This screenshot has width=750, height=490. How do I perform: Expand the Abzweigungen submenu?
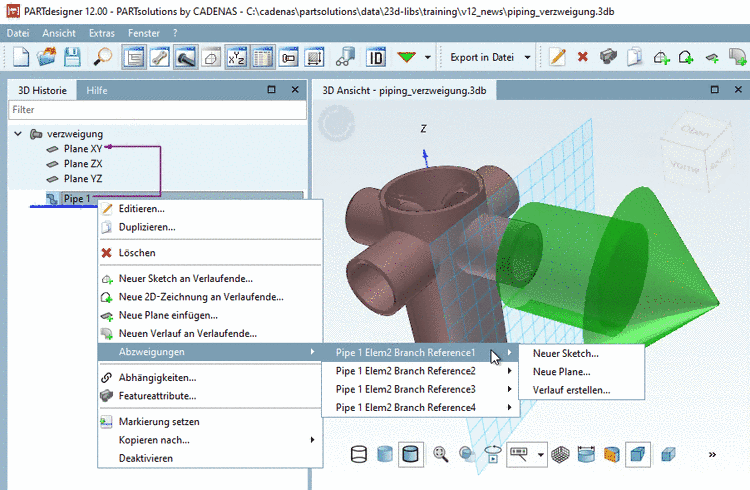click(x=210, y=352)
